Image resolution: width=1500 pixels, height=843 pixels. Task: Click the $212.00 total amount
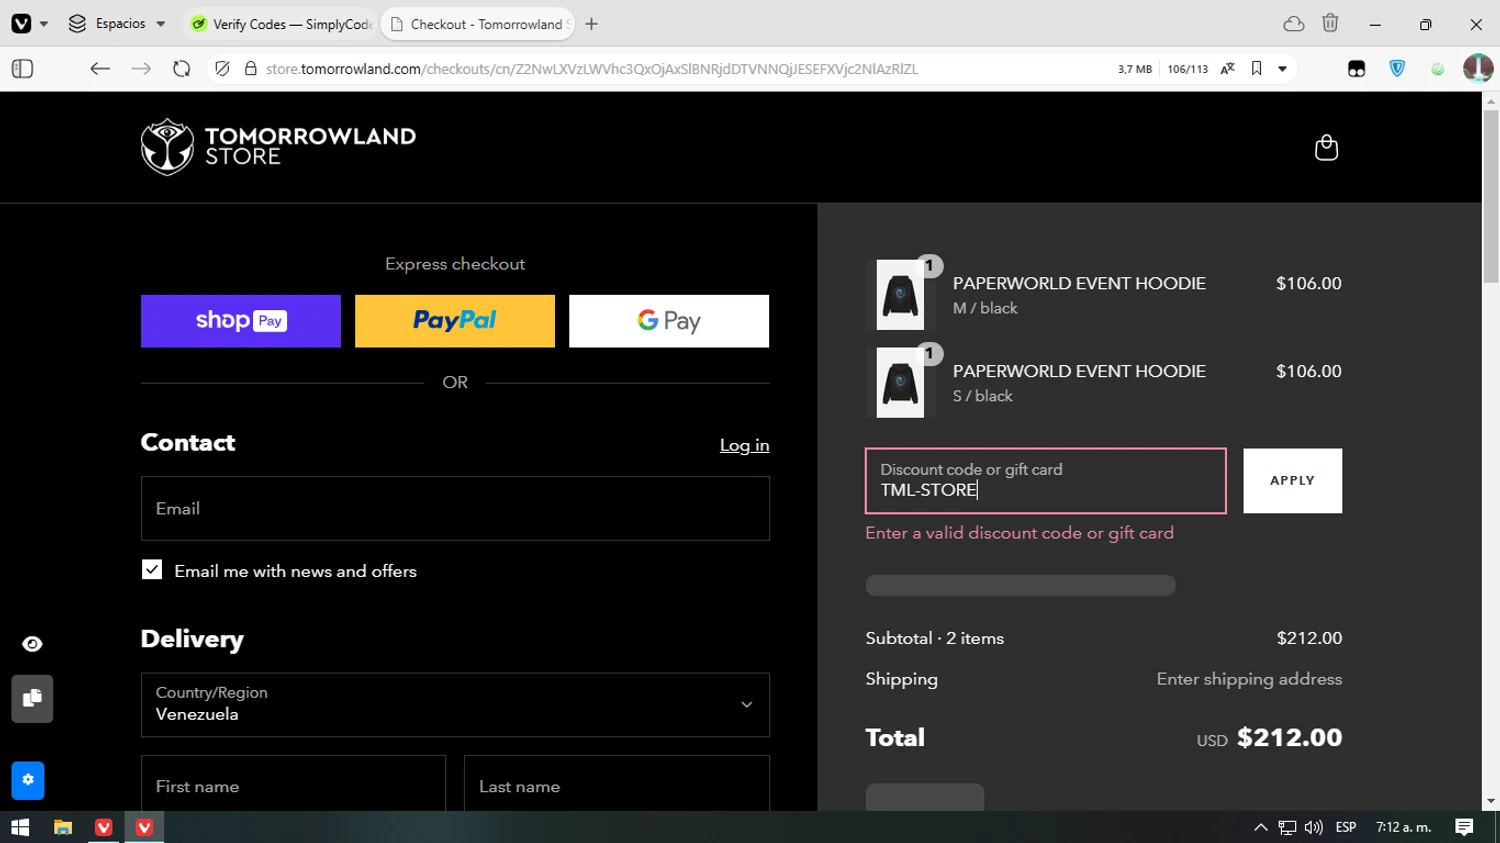point(1289,737)
